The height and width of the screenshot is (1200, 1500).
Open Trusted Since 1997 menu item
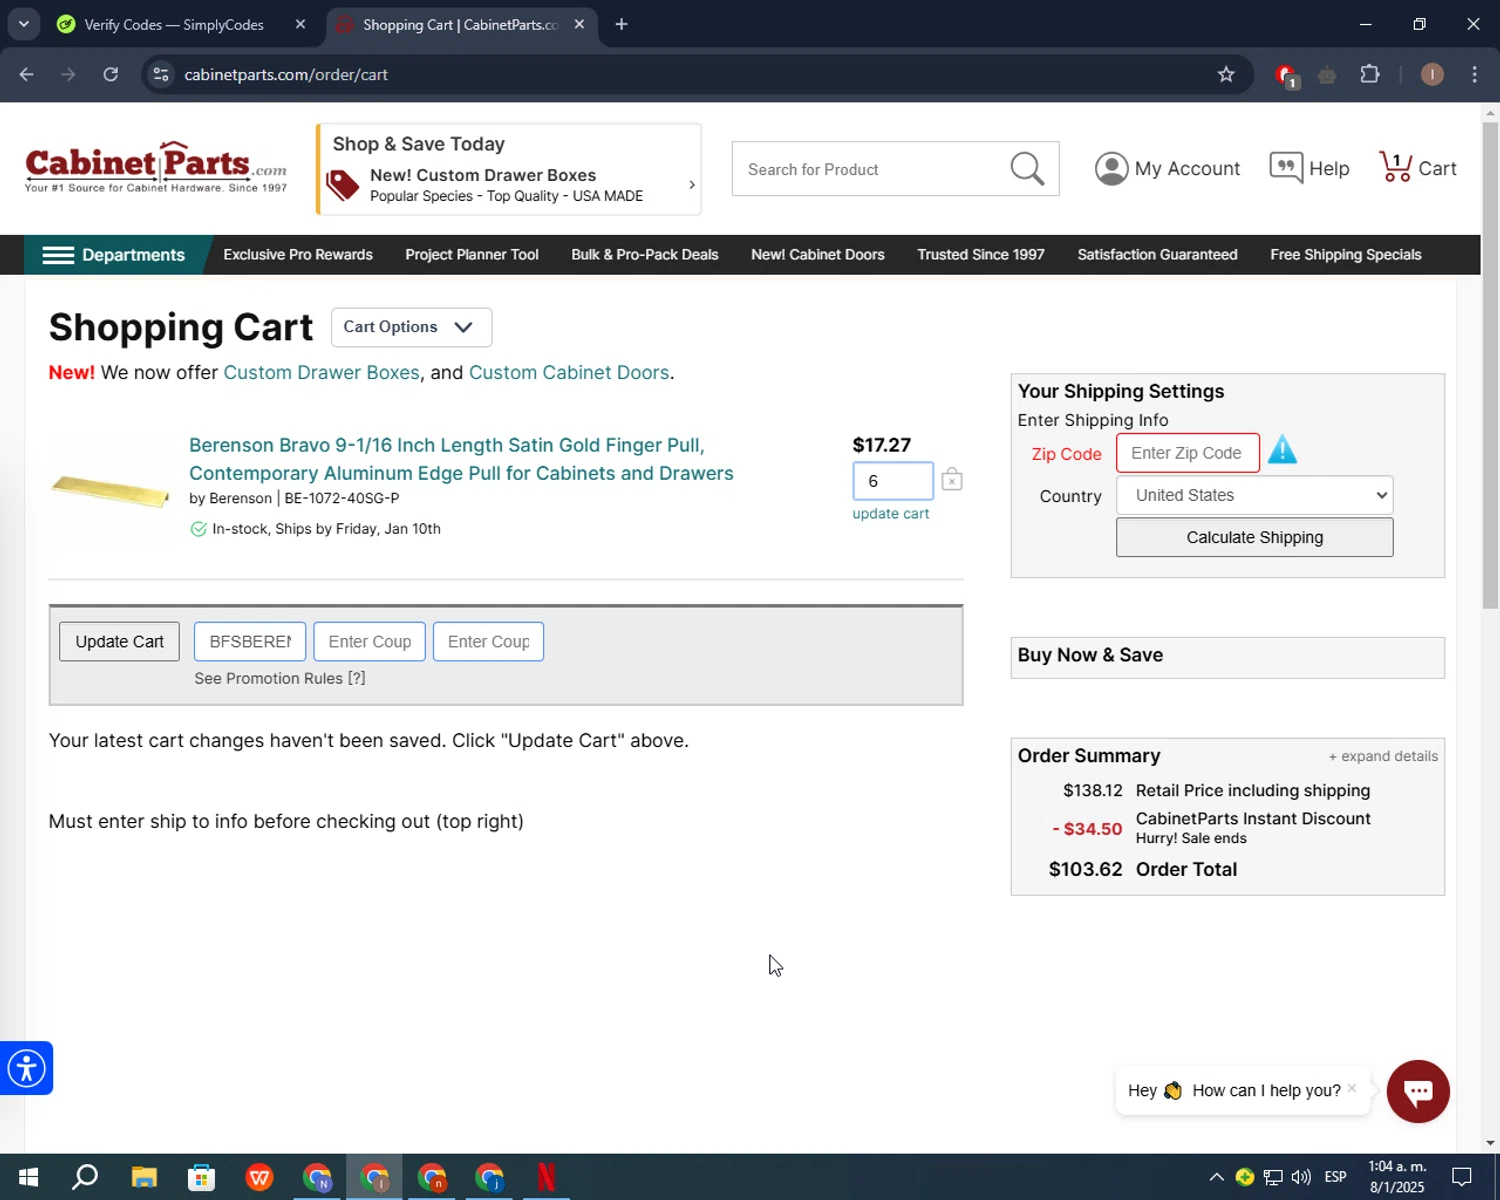tap(981, 255)
